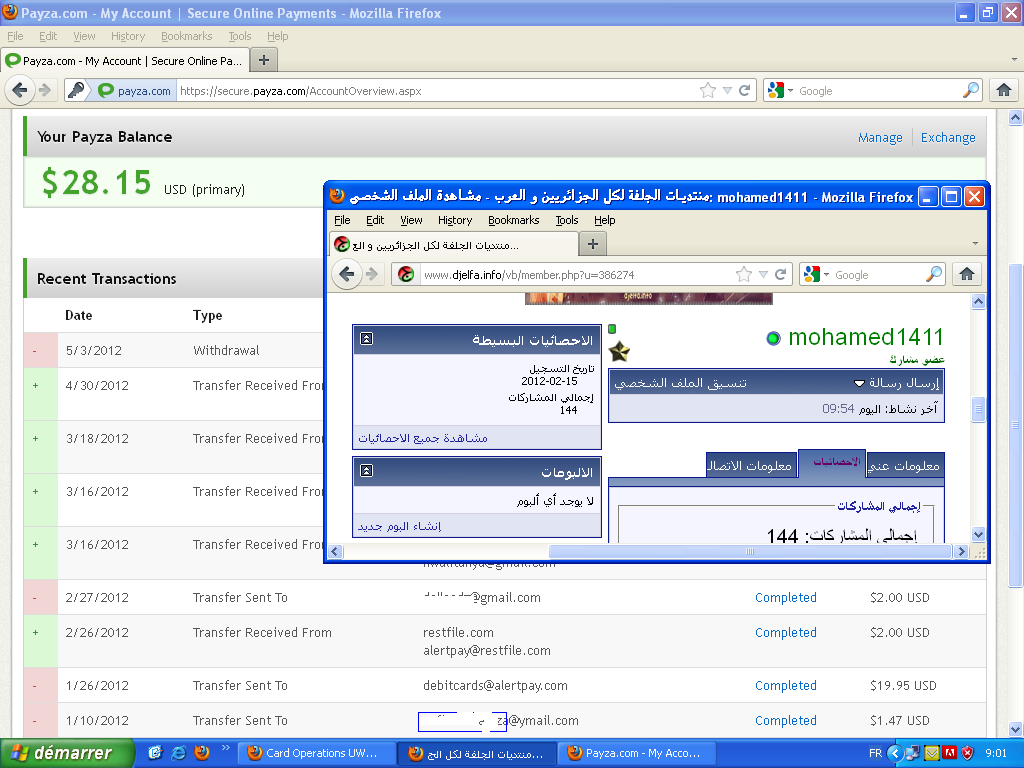Go back in the Payza Firefox window
Viewport: 1024px width, 768px height.
click(x=20, y=90)
